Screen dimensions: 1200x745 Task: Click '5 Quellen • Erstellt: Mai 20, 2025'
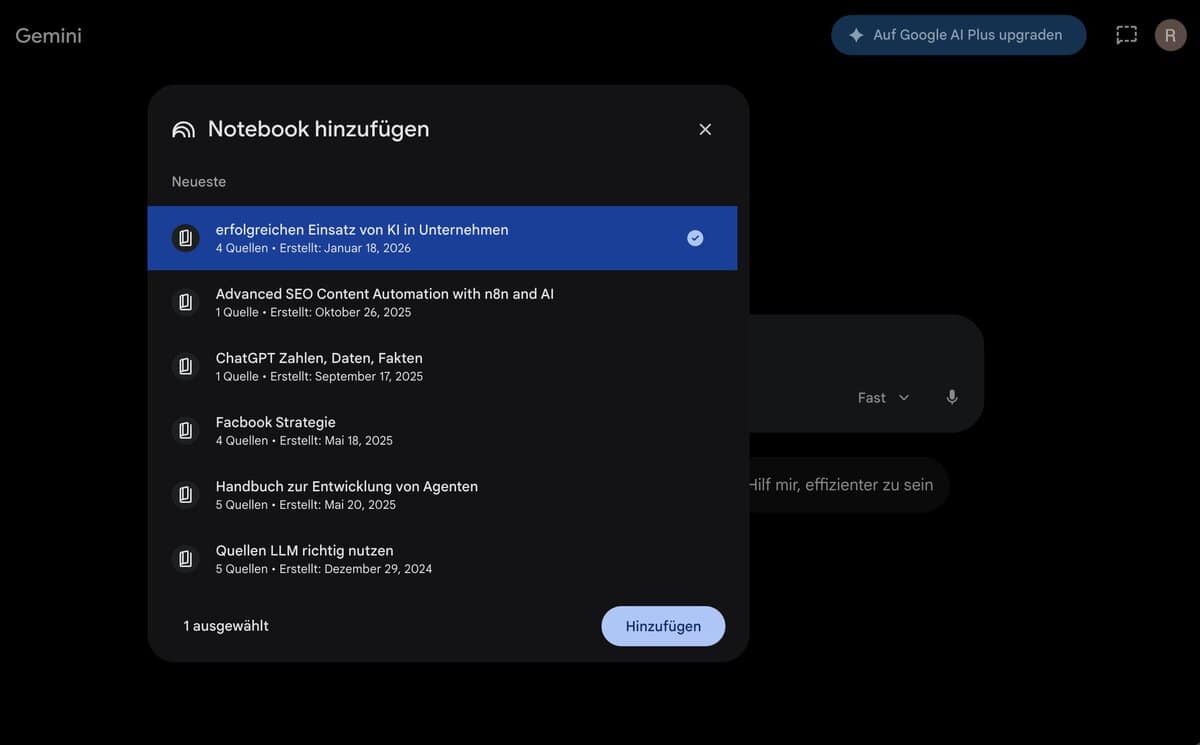[306, 504]
